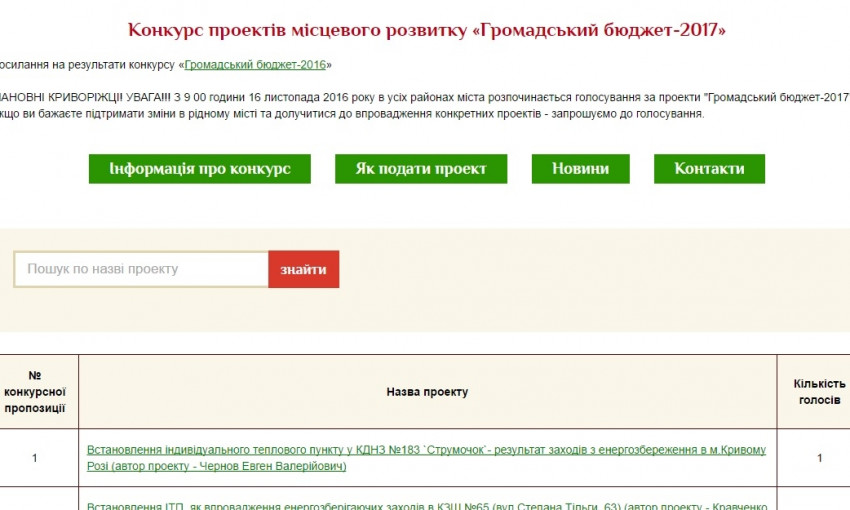Select the УВАГА announcement about 16 листопада voting

(x=425, y=98)
